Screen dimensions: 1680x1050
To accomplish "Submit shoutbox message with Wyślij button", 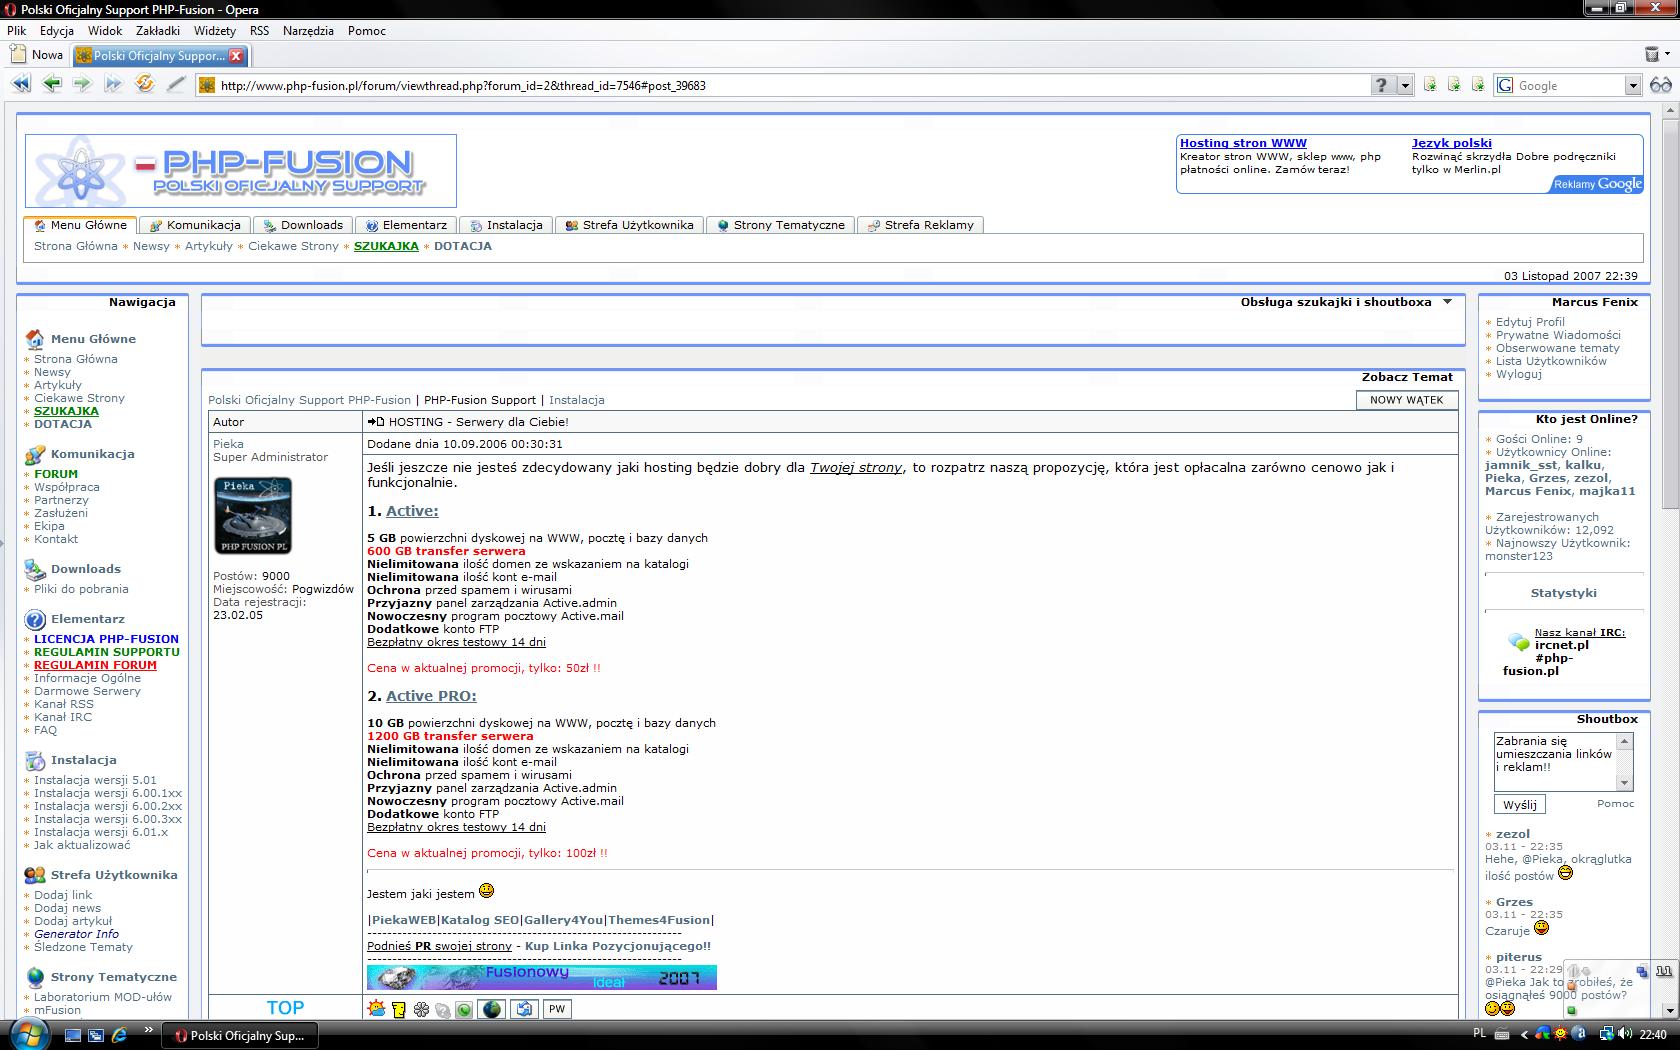I will [x=1520, y=805].
